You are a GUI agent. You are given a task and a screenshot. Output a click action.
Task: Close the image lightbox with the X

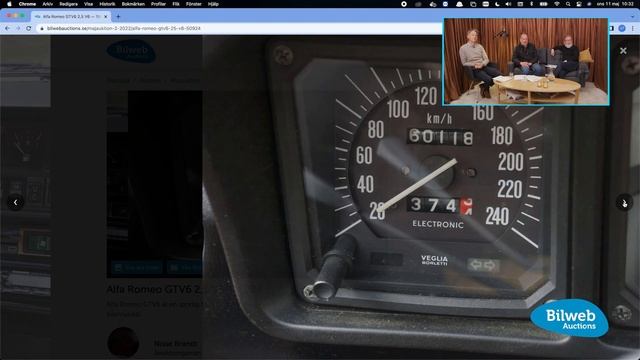(623, 51)
